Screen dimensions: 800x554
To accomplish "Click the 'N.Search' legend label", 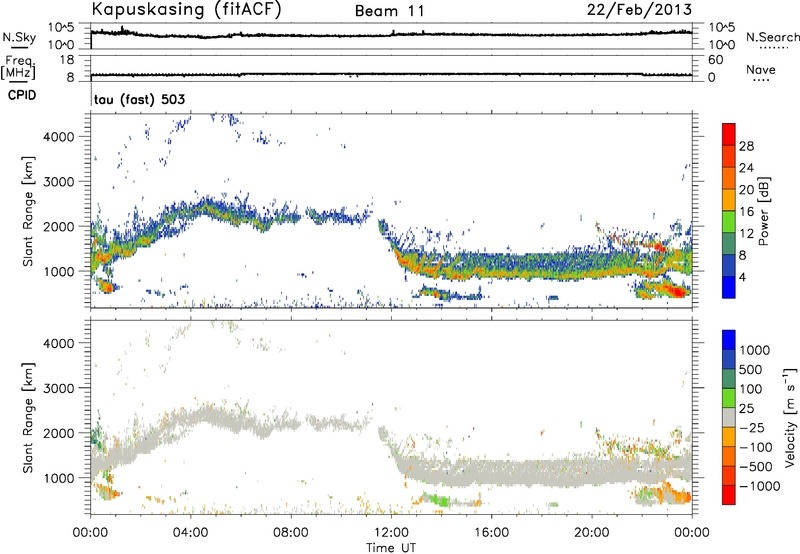I will [772, 37].
